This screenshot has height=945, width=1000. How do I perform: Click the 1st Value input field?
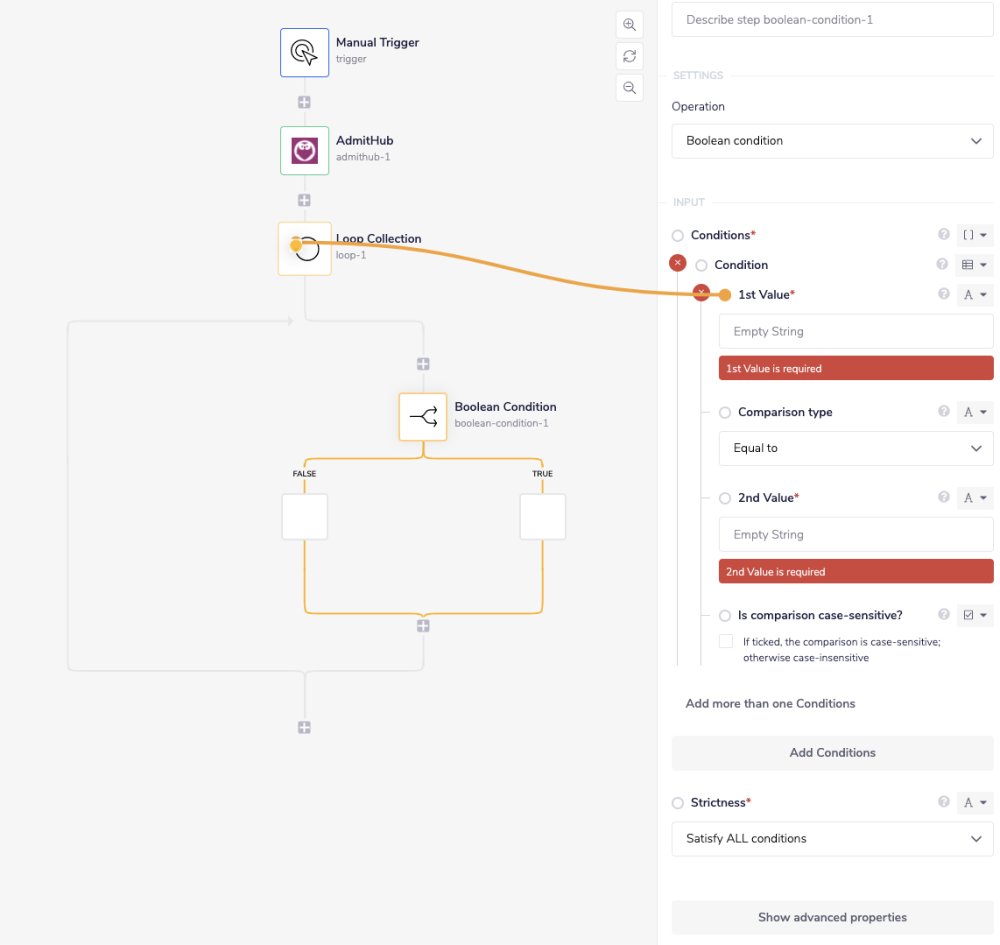[856, 331]
